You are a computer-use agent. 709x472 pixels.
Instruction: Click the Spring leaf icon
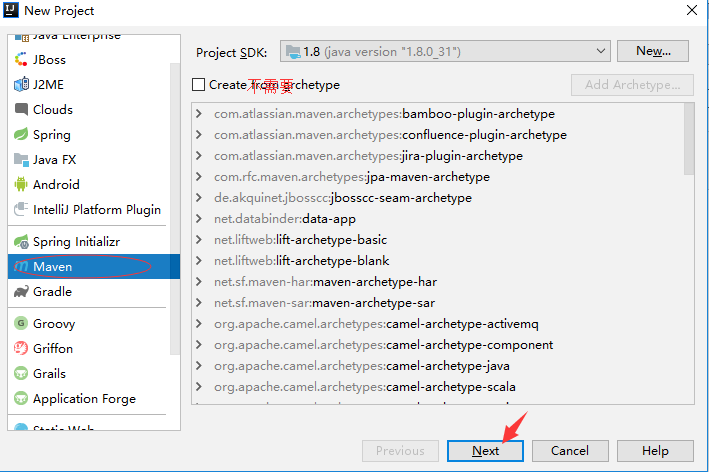pos(21,134)
